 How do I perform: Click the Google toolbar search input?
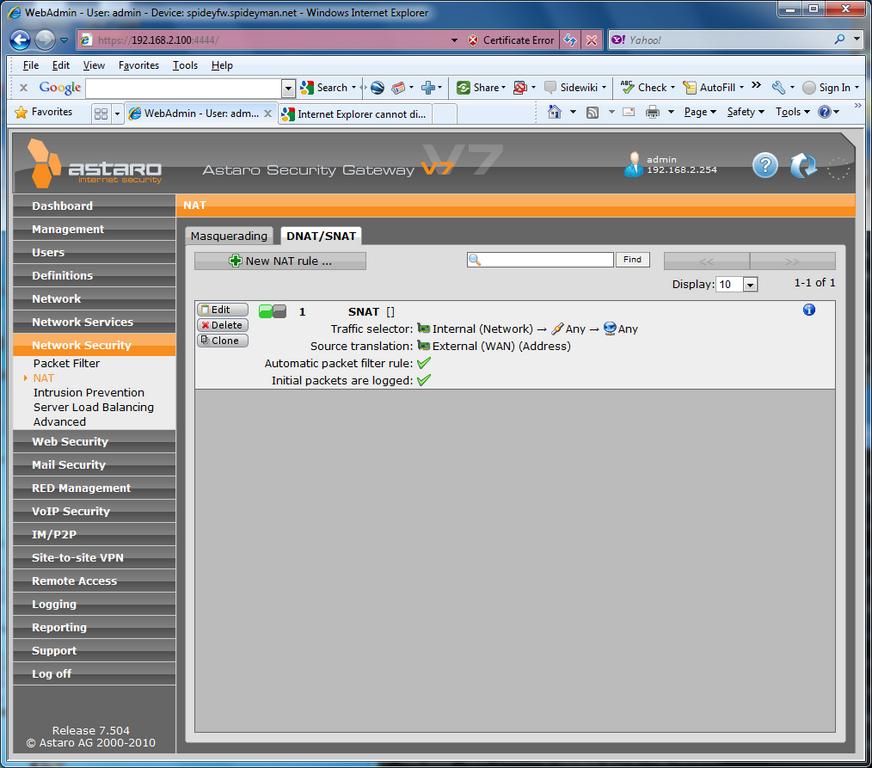click(184, 88)
